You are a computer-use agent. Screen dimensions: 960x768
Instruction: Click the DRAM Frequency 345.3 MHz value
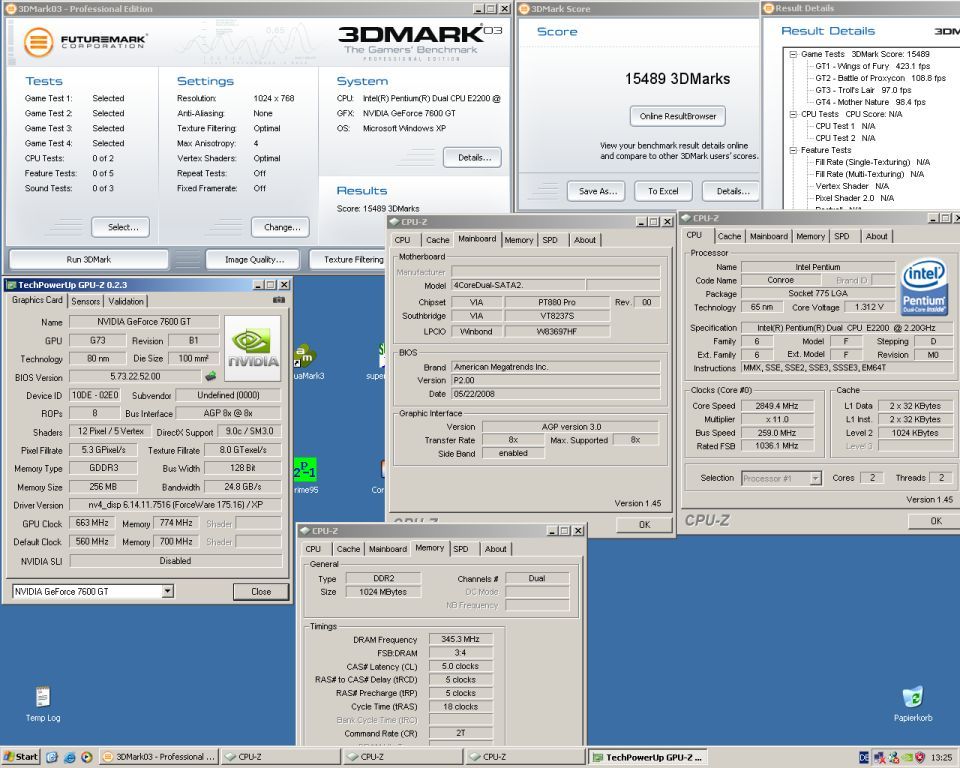(460, 639)
